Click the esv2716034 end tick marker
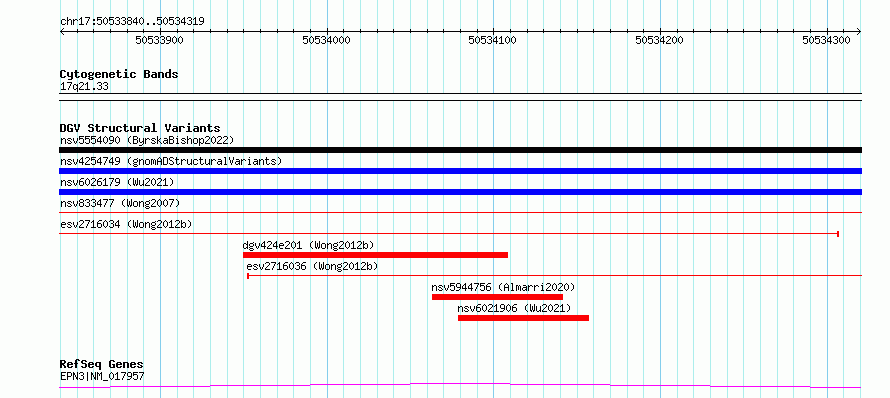This screenshot has height=398, width=890. [x=838, y=234]
